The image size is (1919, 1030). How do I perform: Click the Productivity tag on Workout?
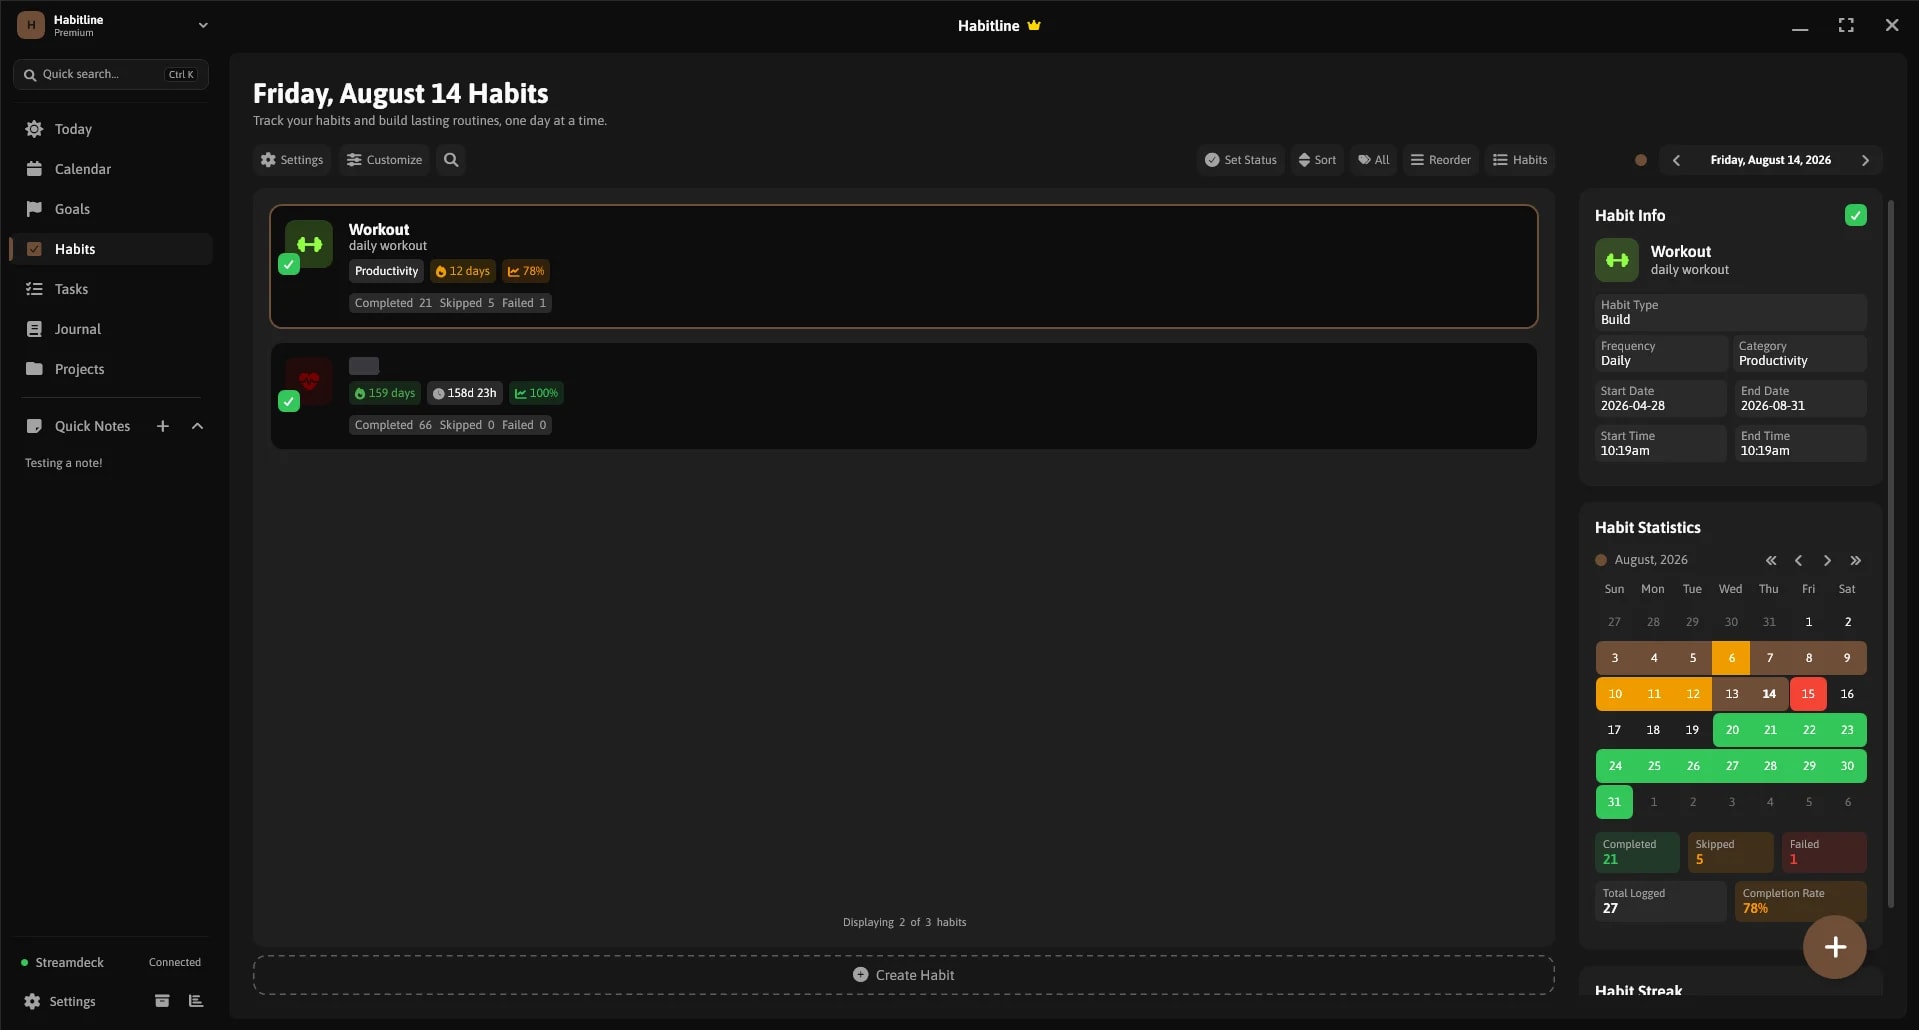click(x=386, y=271)
